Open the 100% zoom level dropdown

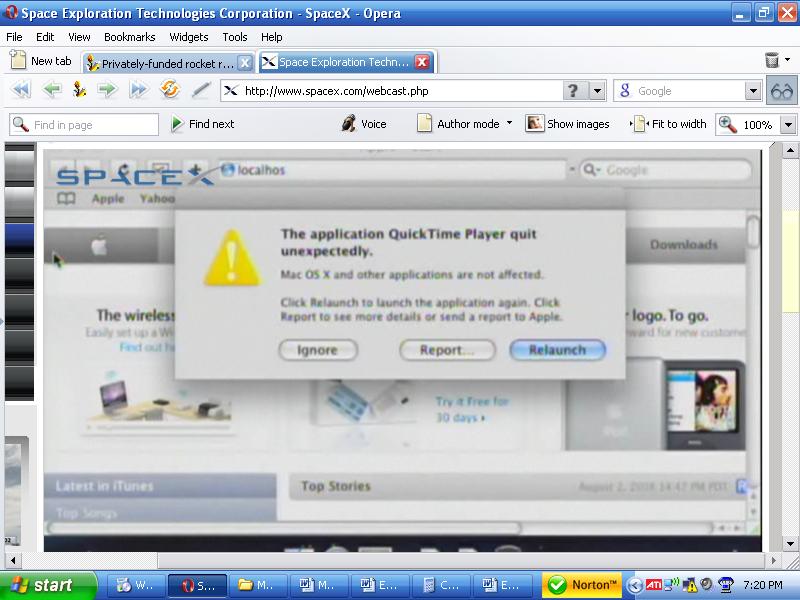pos(787,125)
